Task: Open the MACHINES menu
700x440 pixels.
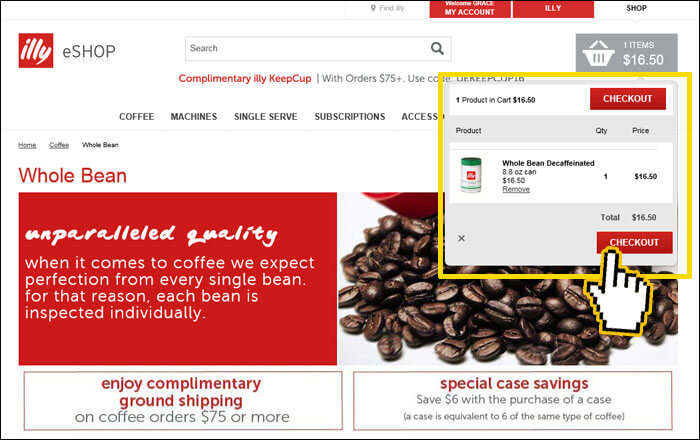Action: (x=194, y=116)
